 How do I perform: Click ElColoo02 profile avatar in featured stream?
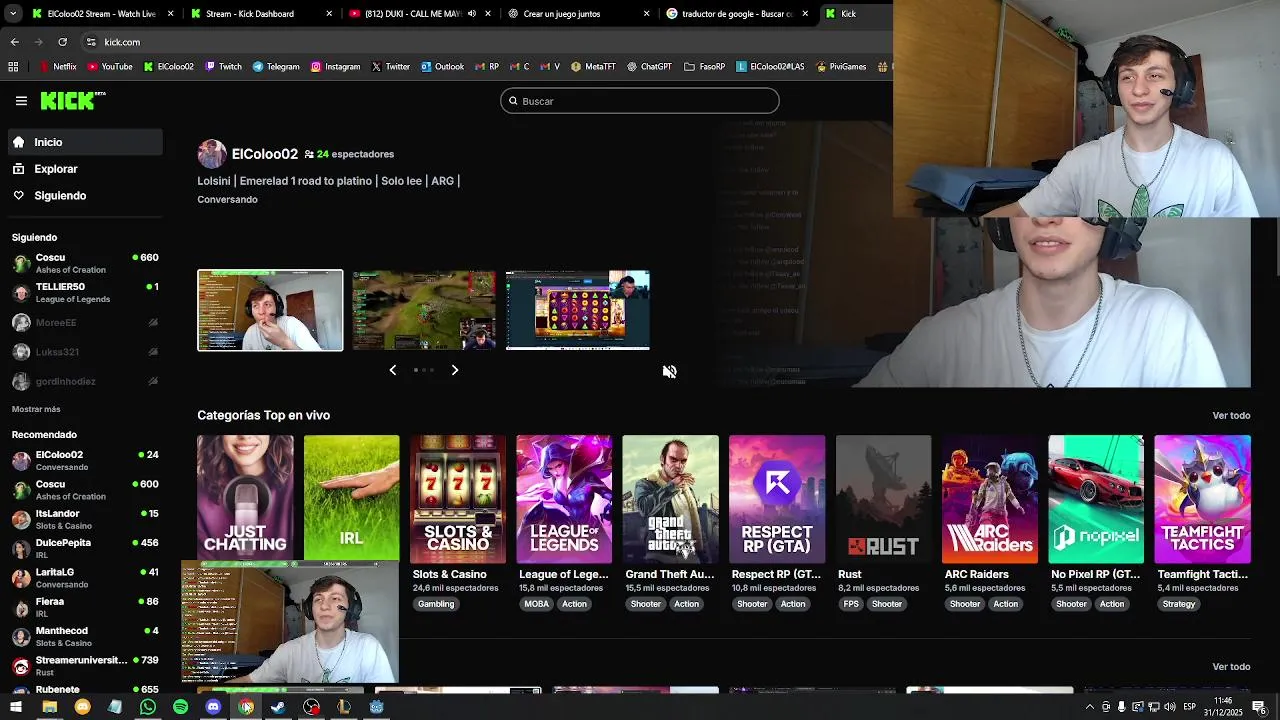pos(212,154)
